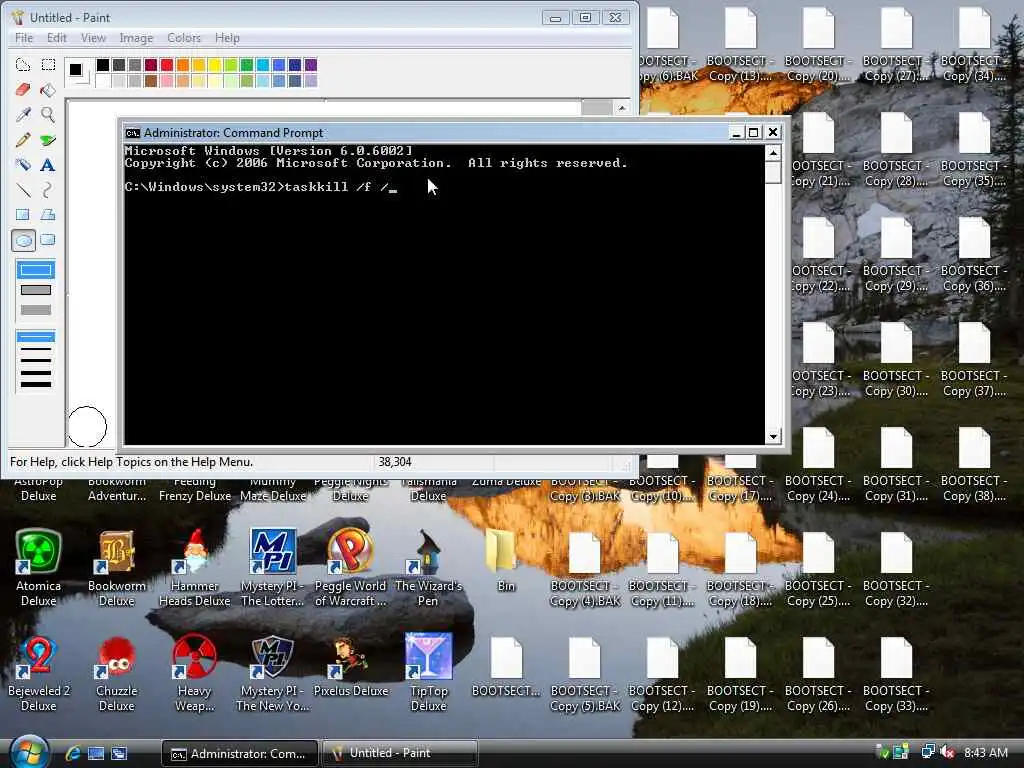Pick the brown color swatch
The width and height of the screenshot is (1024, 768).
150,81
